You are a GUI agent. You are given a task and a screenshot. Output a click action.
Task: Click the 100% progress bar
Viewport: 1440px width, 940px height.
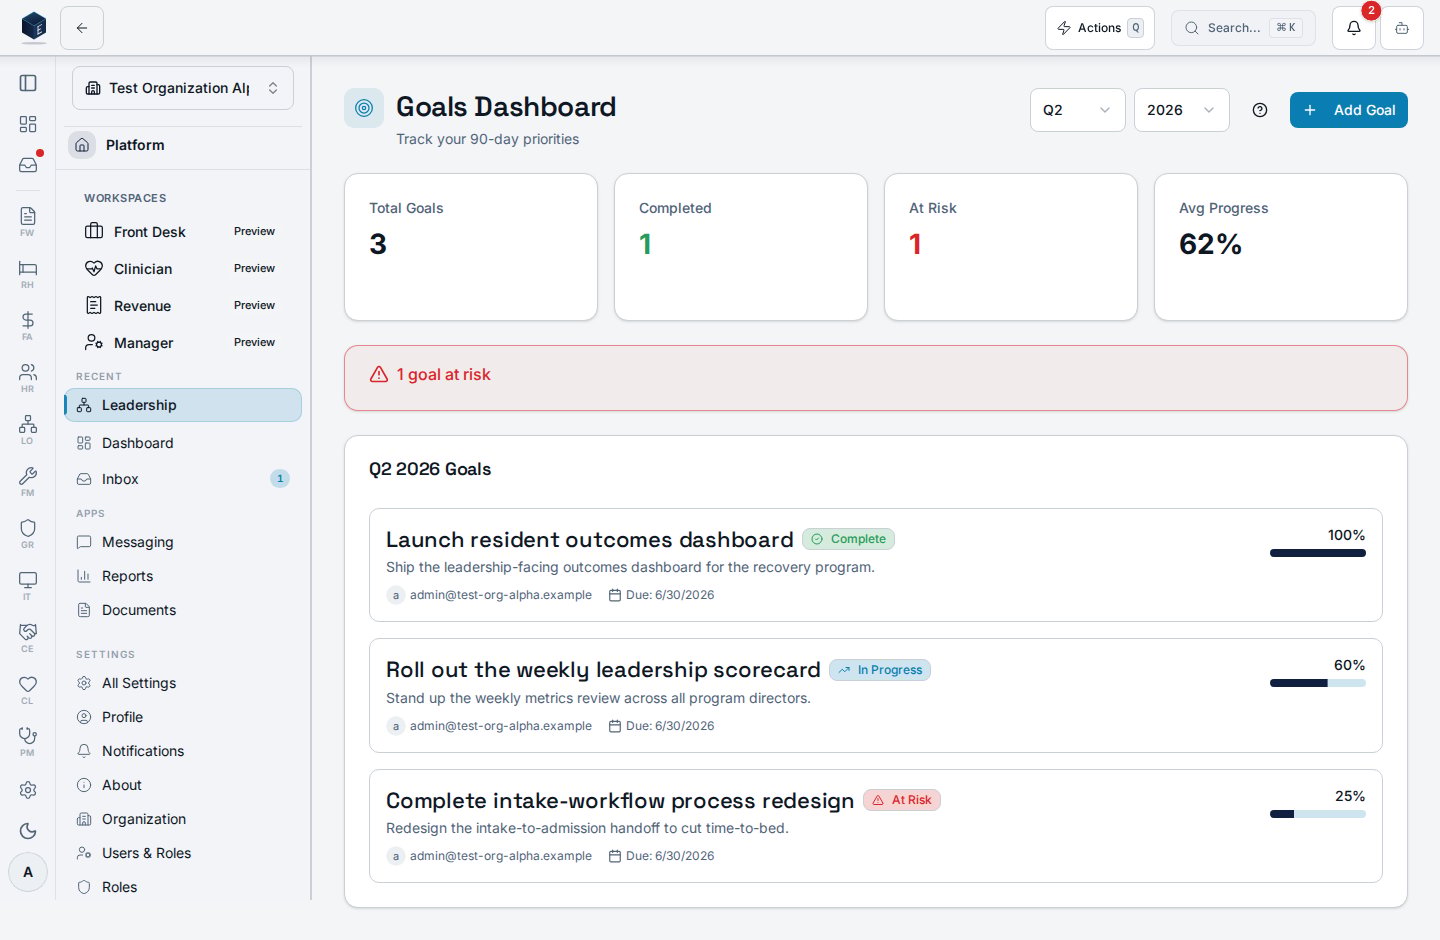pyautogui.click(x=1318, y=553)
